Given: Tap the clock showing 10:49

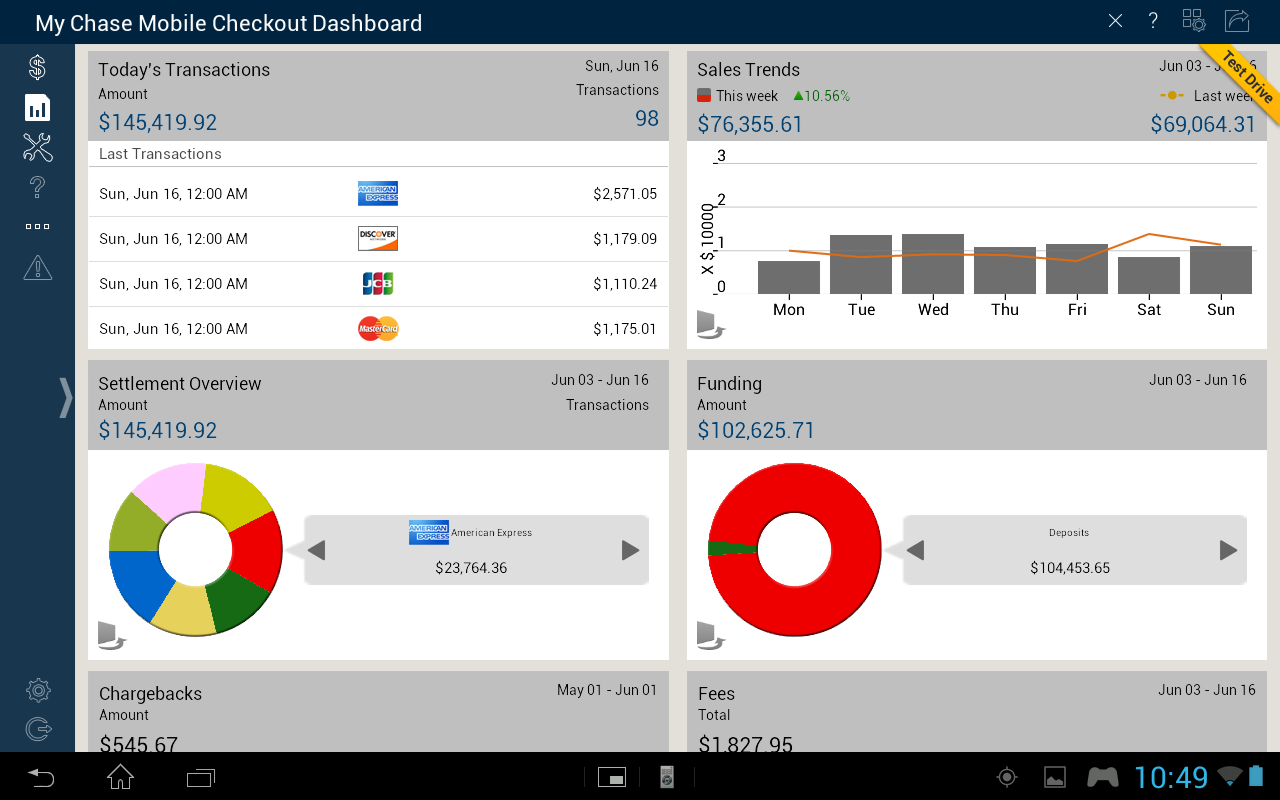Looking at the screenshot, I should pos(1171,777).
